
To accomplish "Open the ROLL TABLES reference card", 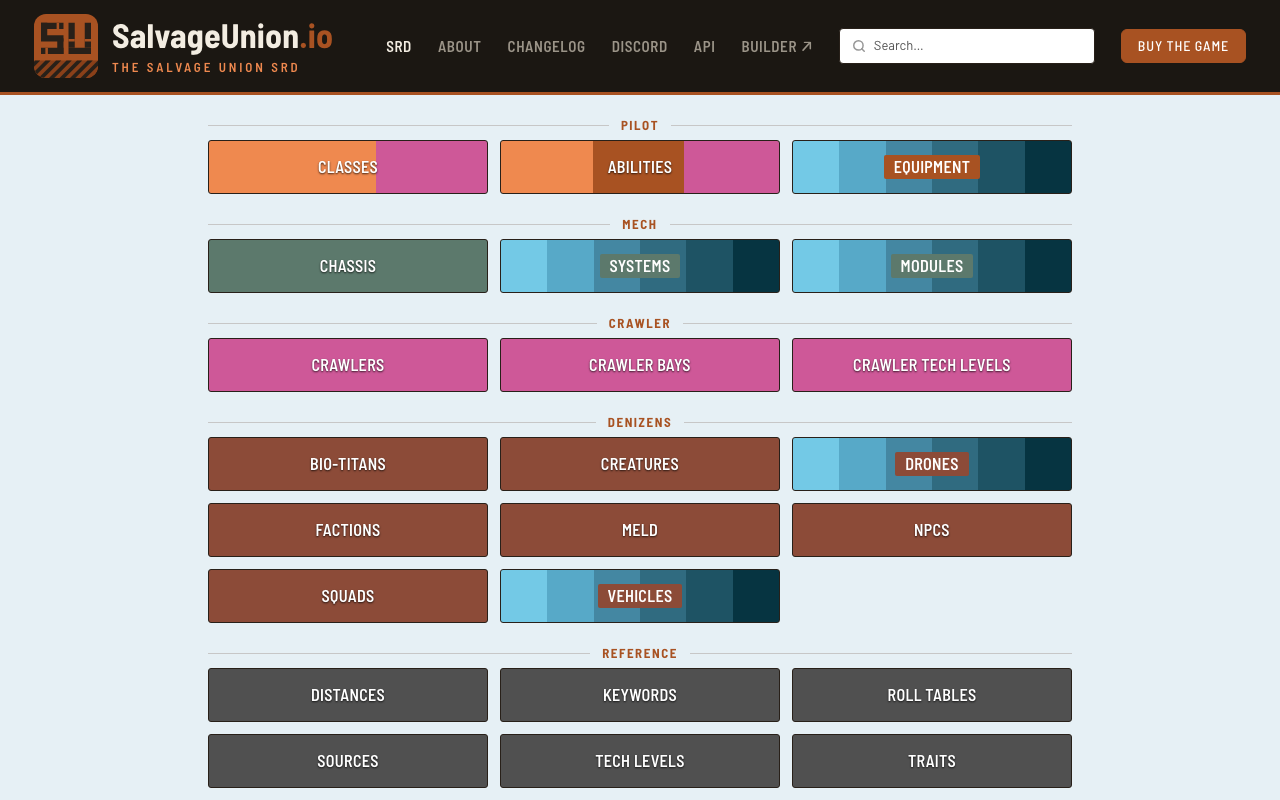I will click(932, 695).
